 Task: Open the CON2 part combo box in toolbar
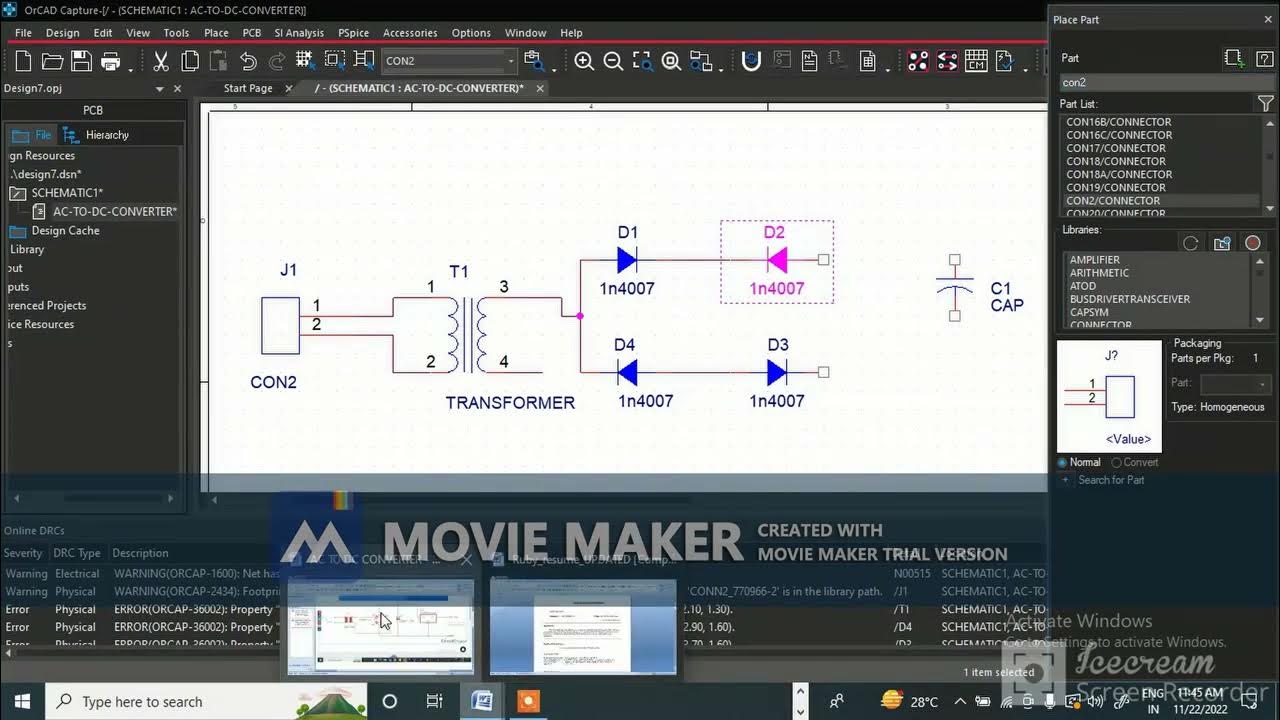click(x=449, y=61)
